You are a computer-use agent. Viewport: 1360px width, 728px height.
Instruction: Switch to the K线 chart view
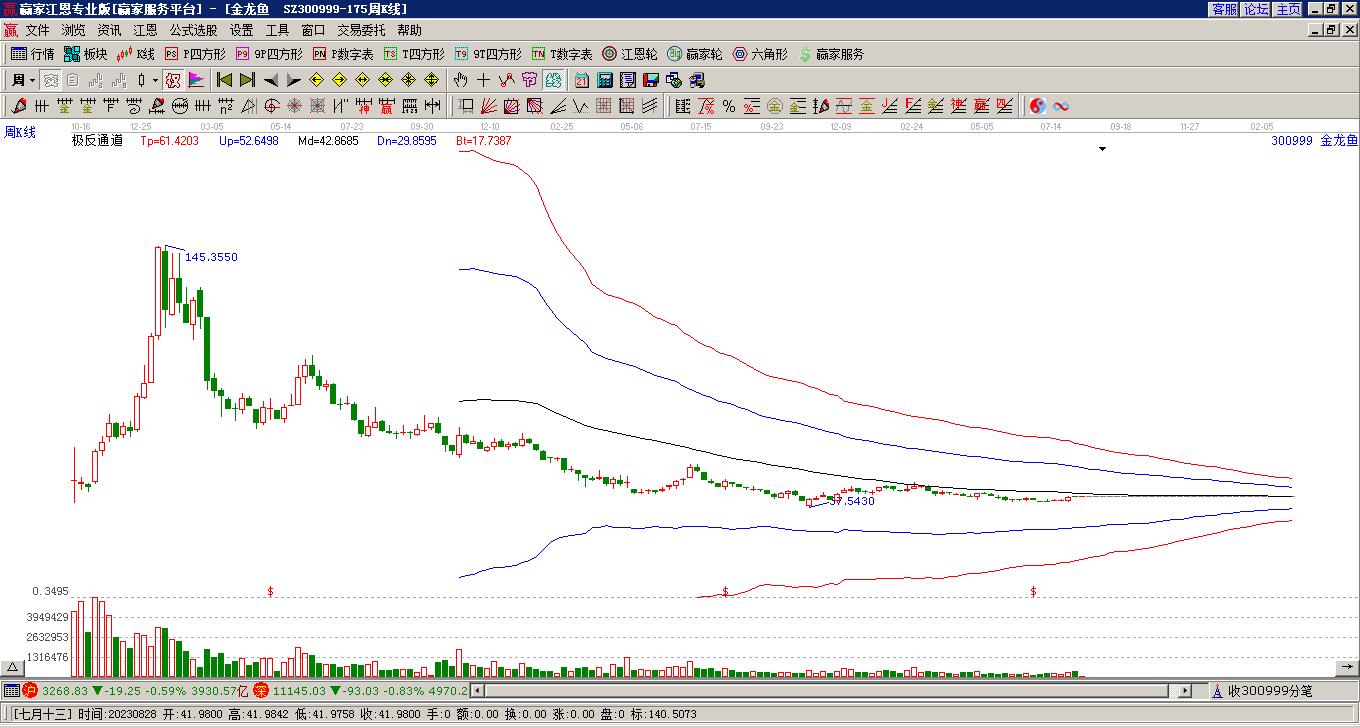135,54
